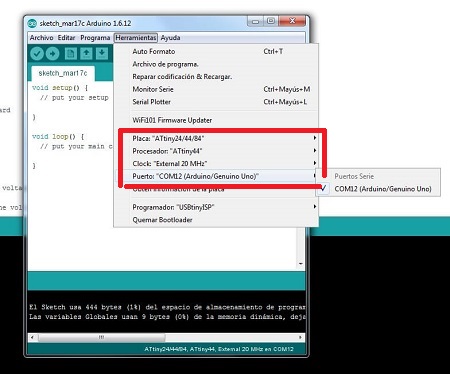This screenshot has height=374, width=450.
Task: Choose Archivo de programa entry
Action: (216, 64)
